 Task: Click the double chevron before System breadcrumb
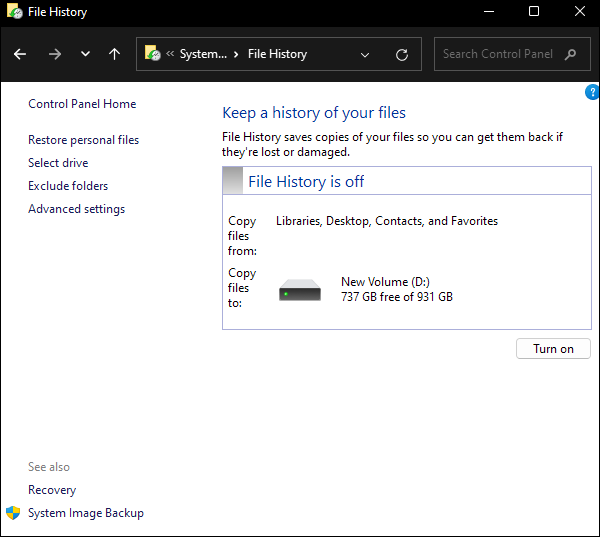(x=170, y=54)
